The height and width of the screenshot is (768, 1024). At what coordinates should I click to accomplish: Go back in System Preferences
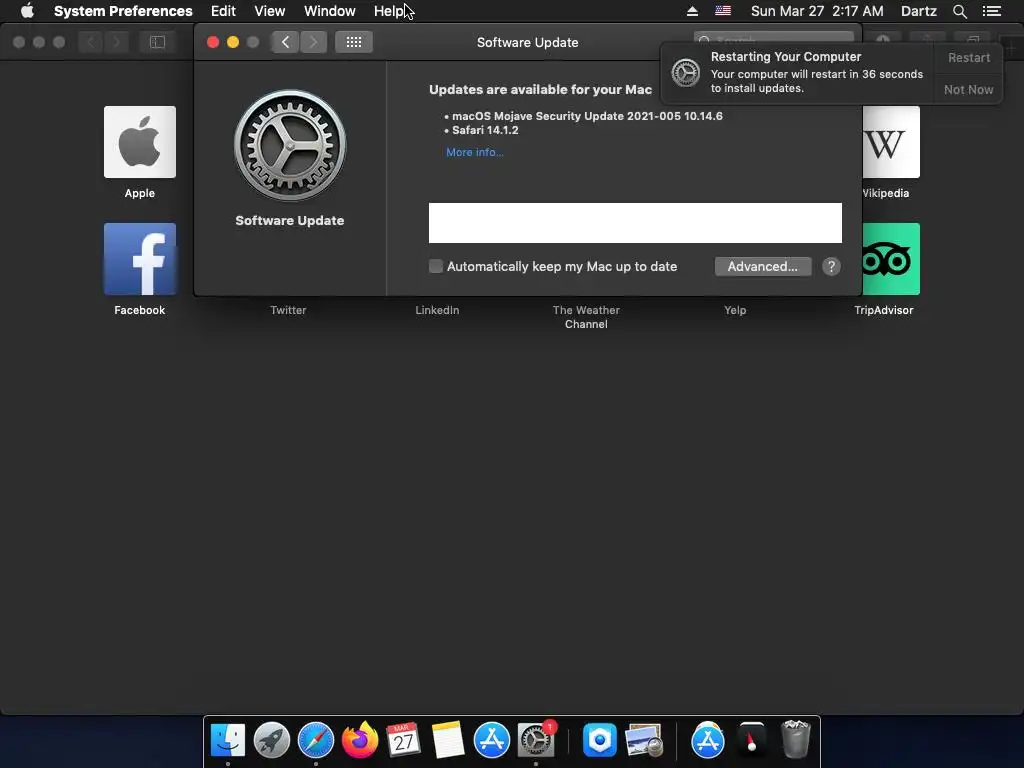pyautogui.click(x=285, y=42)
